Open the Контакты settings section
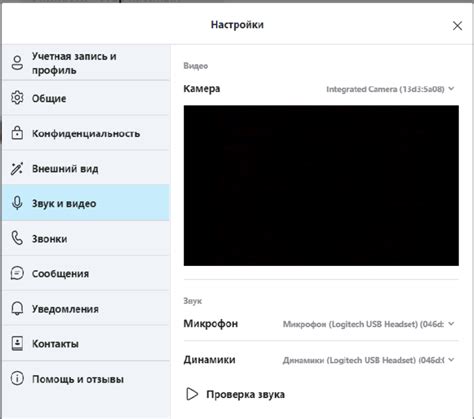The image size is (474, 419). (86, 344)
